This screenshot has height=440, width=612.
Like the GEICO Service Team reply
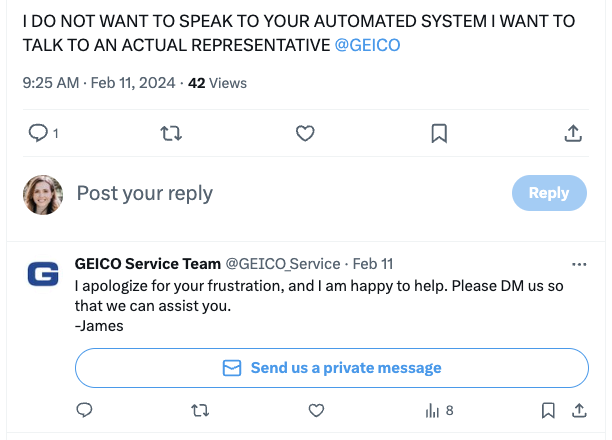pyautogui.click(x=316, y=410)
